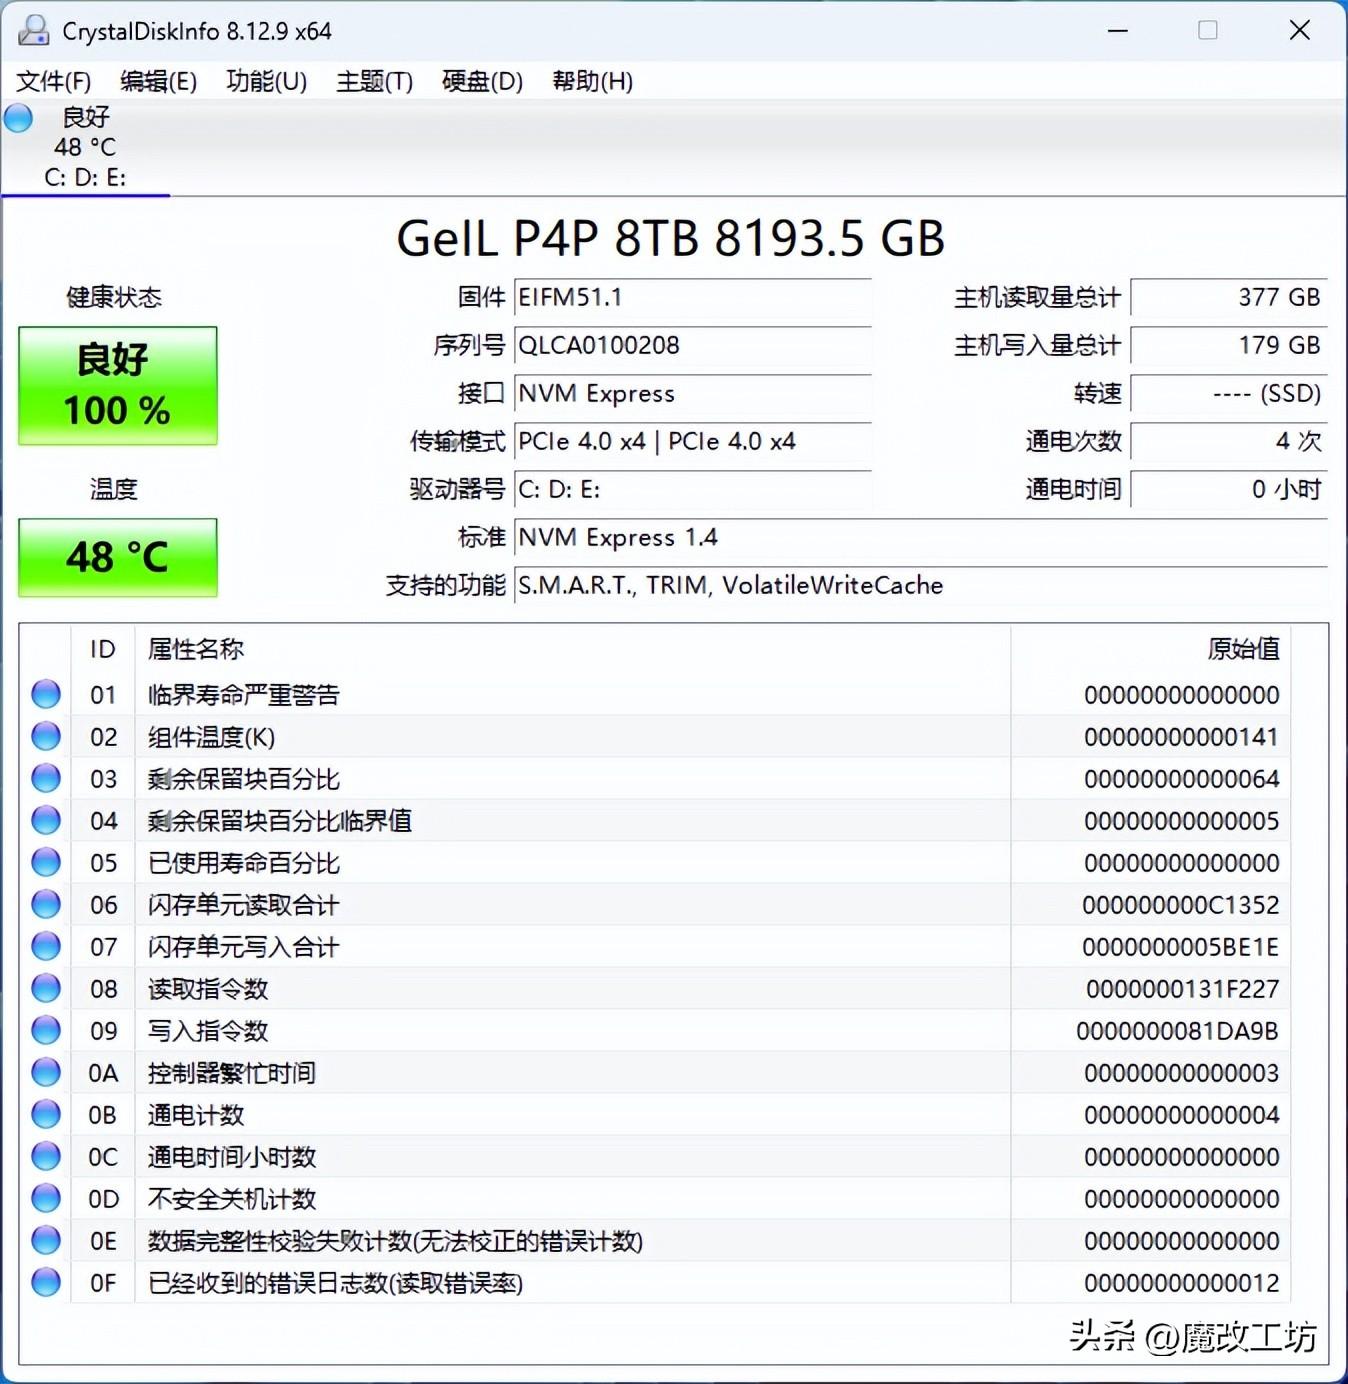Screen dimensions: 1348x1384
Task: Click the interface field NVM Express
Action: [692, 394]
